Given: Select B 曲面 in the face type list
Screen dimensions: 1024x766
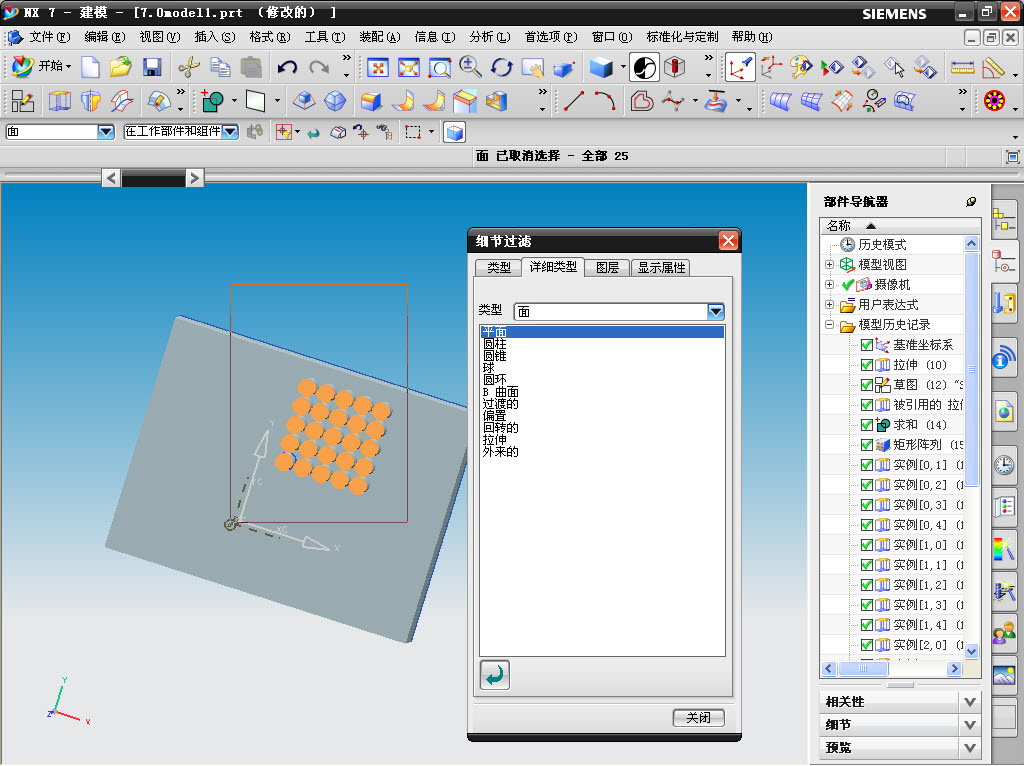Looking at the screenshot, I should (500, 392).
